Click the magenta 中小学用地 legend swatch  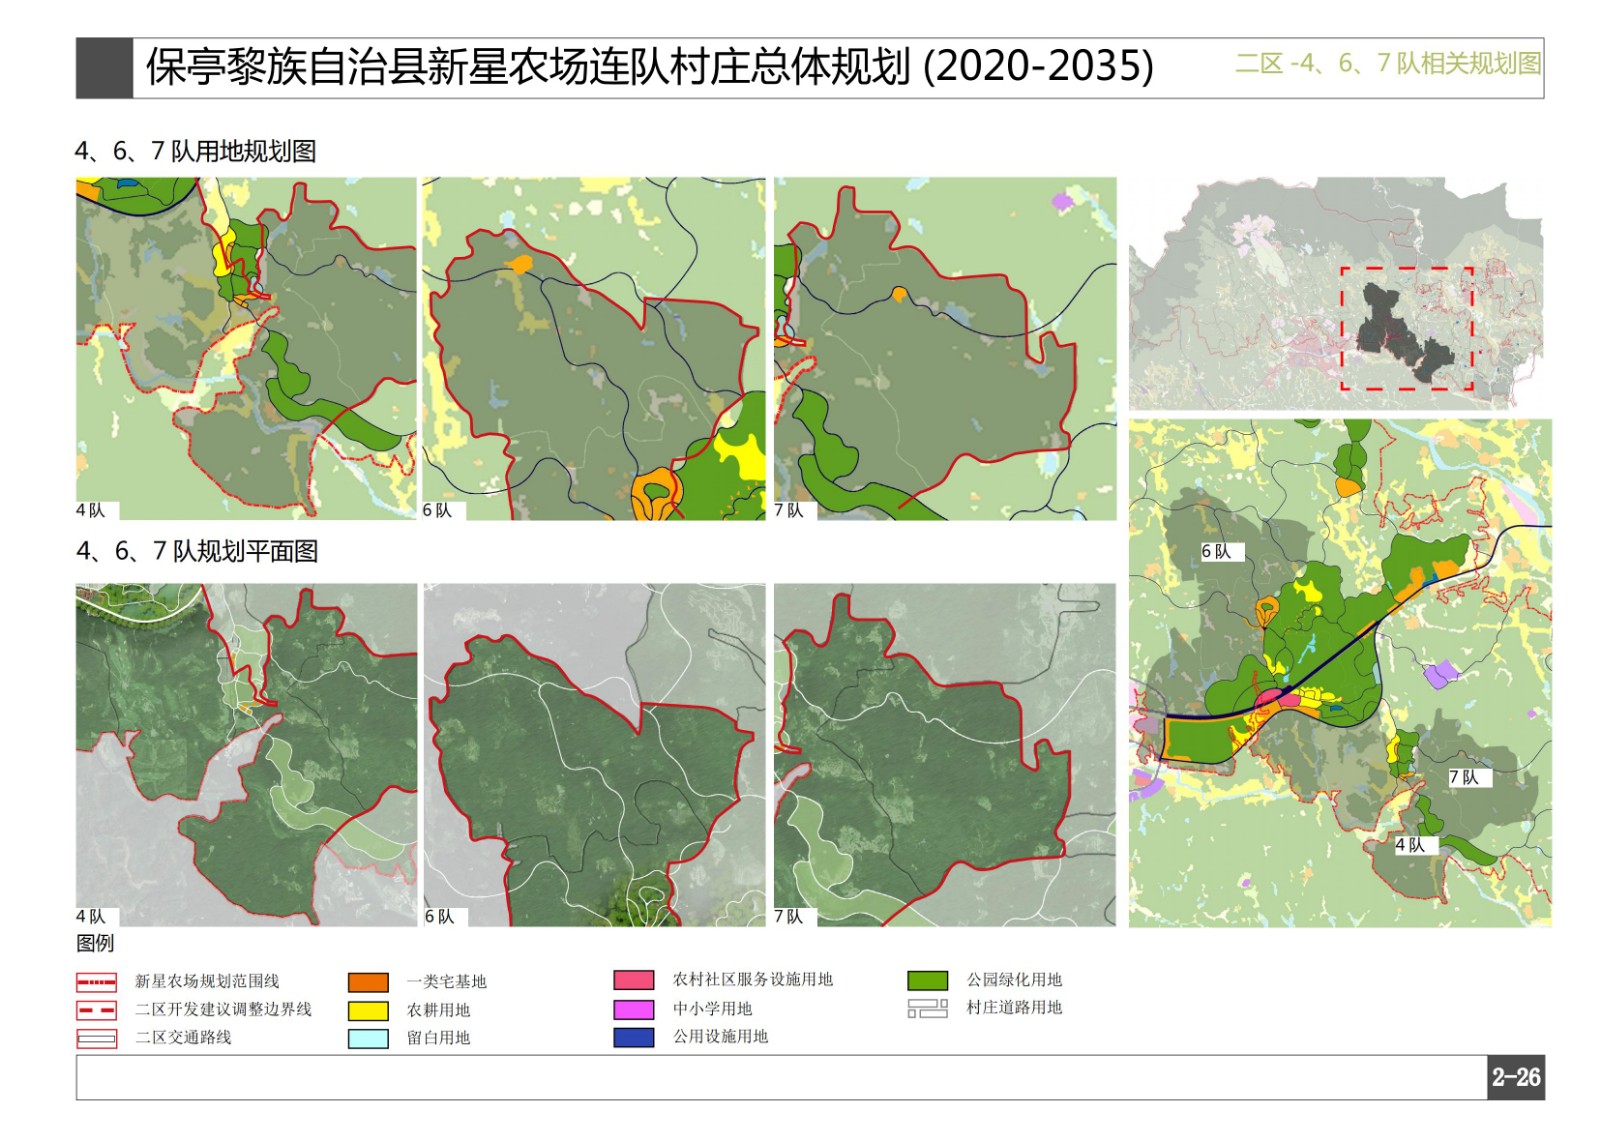tap(634, 1009)
